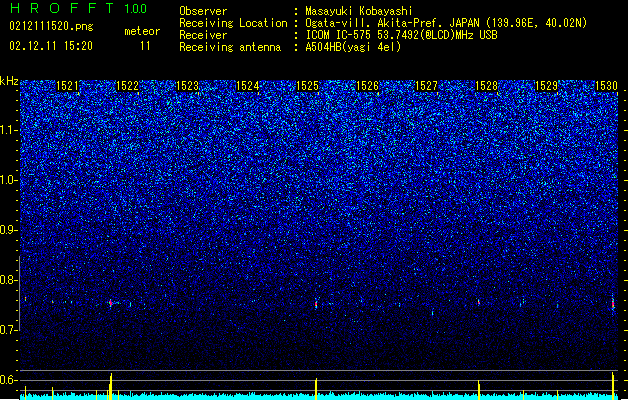Click the date stamp 02.12.11 15:20
629x400 pixels.
(x=51, y=46)
